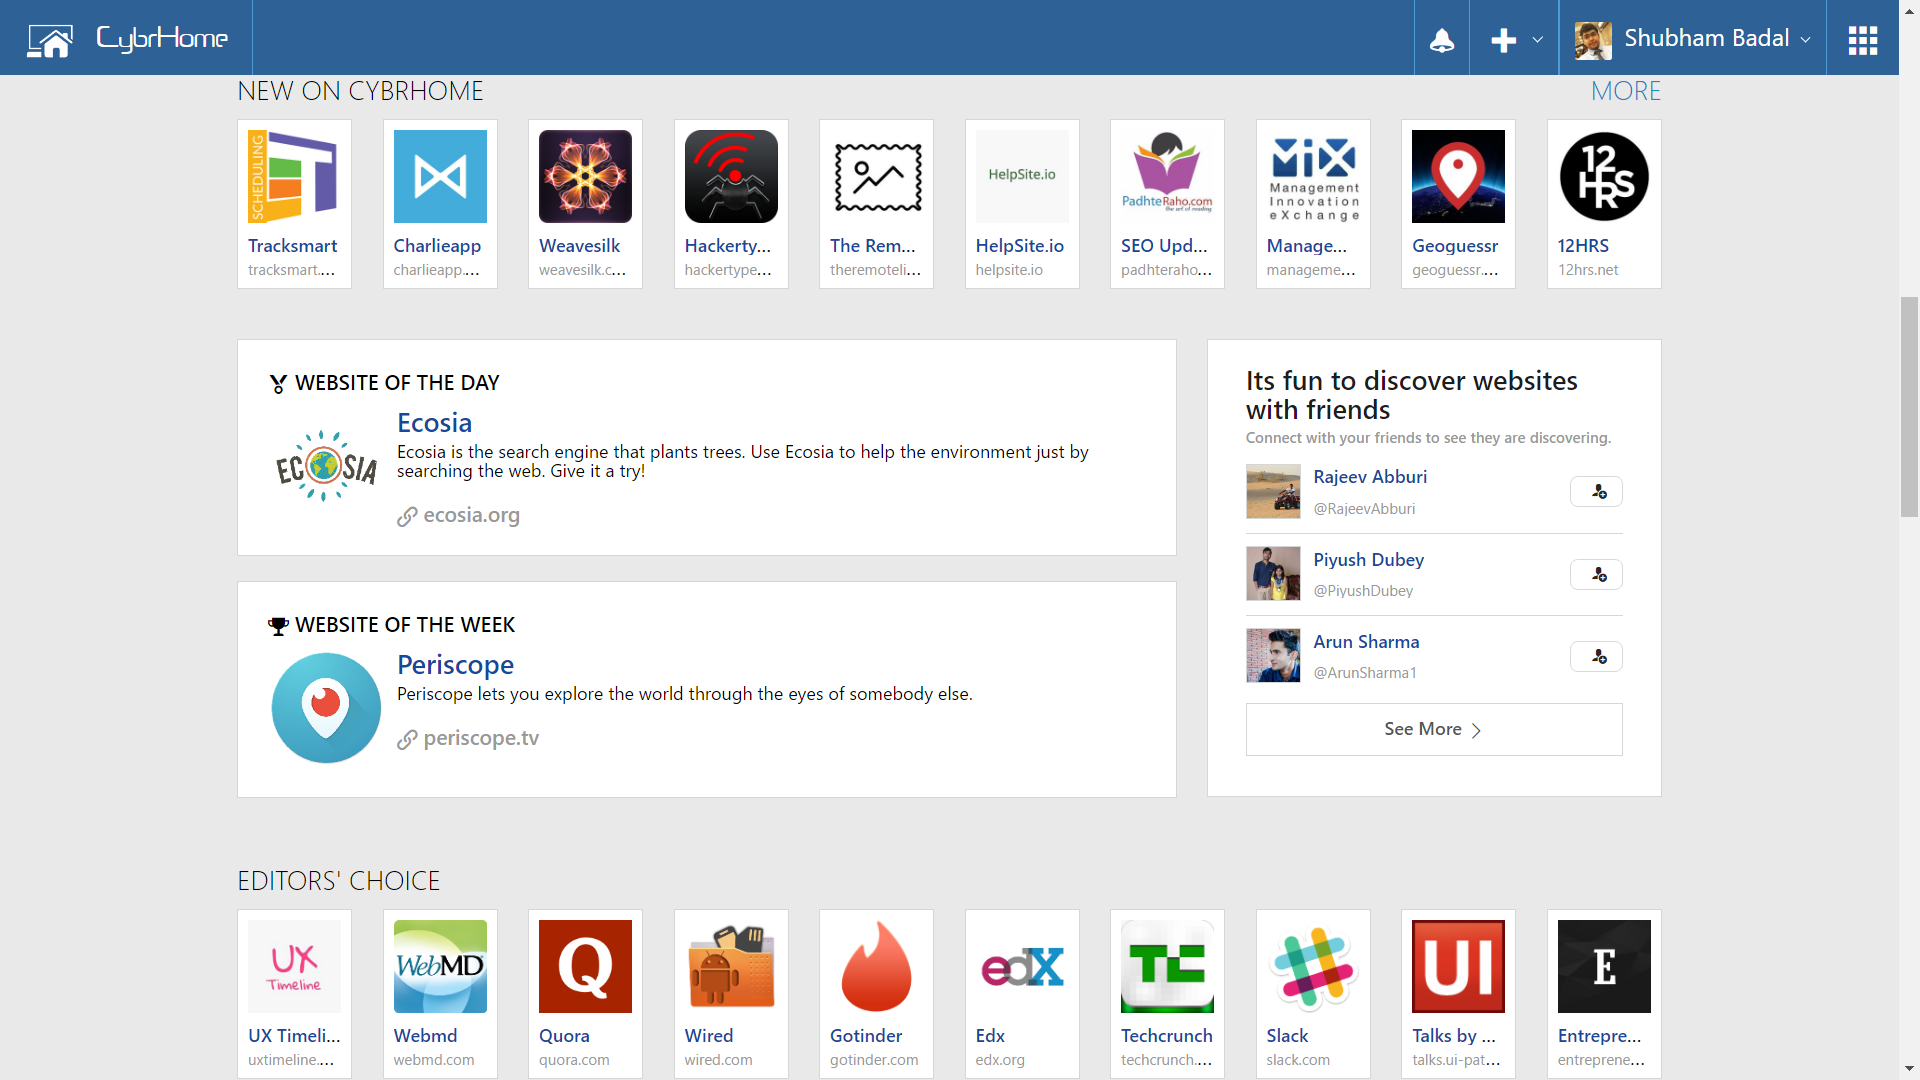Screen dimensions: 1920x1080
Task: Click the Slack name link
Action: [x=1287, y=1036]
